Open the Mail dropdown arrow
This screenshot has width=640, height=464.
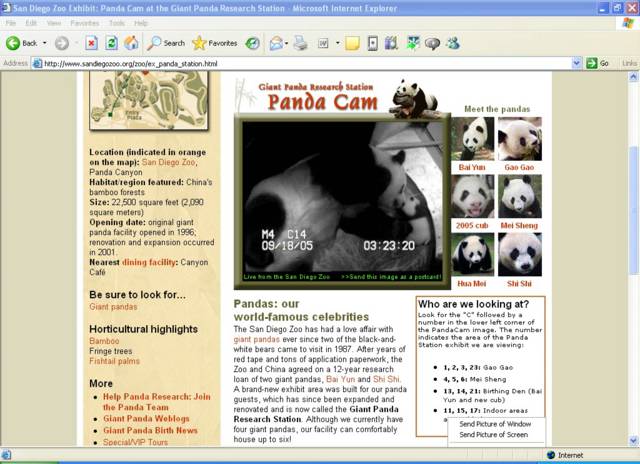tap(287, 43)
